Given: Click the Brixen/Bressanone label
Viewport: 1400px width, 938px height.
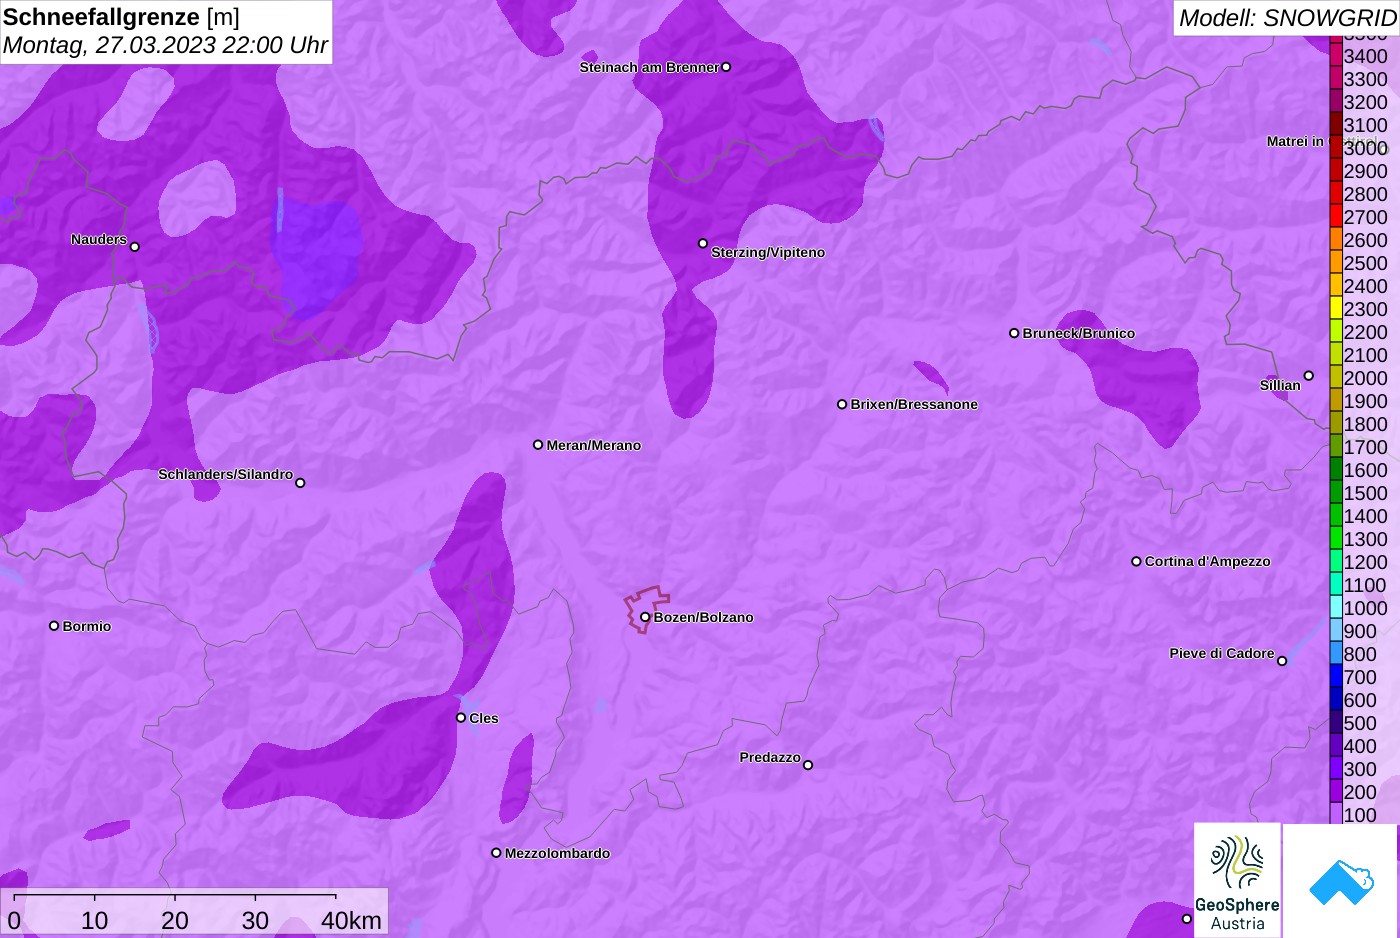Looking at the screenshot, I should [x=914, y=404].
